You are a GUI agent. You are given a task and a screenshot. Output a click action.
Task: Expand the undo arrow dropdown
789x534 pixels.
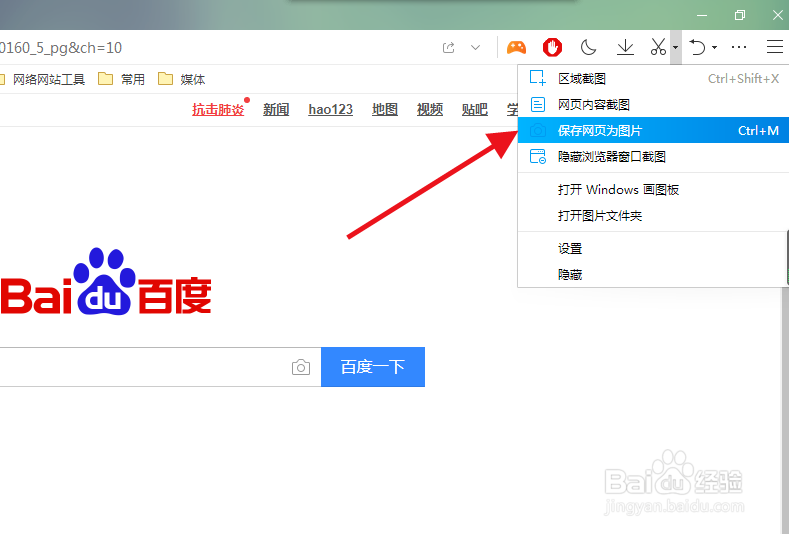tap(714, 48)
